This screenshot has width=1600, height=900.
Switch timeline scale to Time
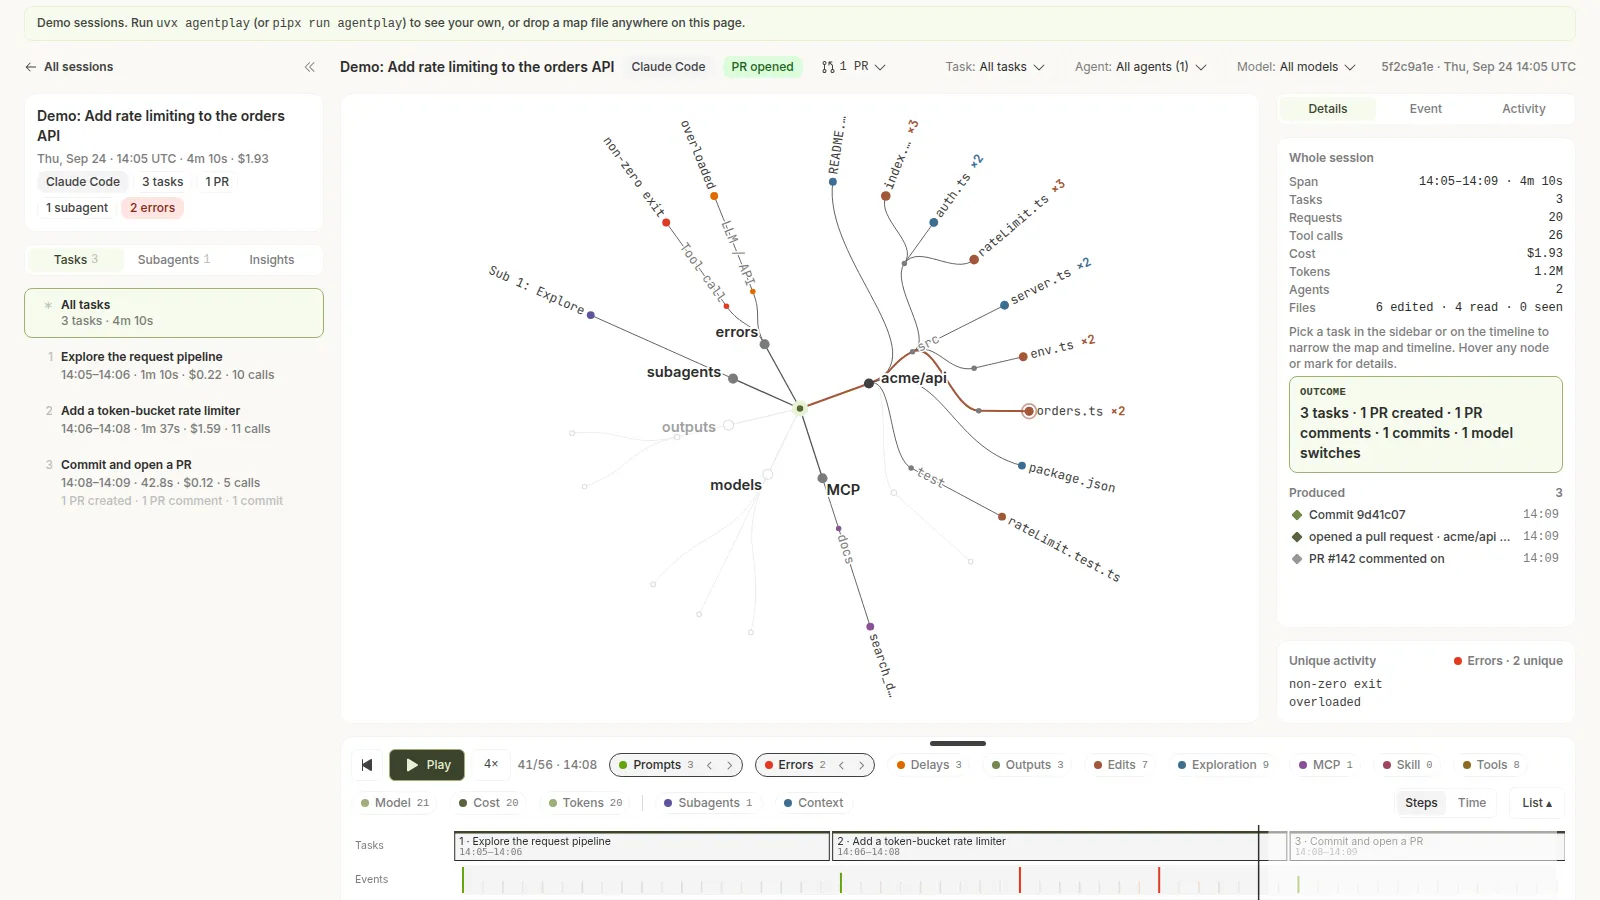(x=1472, y=803)
